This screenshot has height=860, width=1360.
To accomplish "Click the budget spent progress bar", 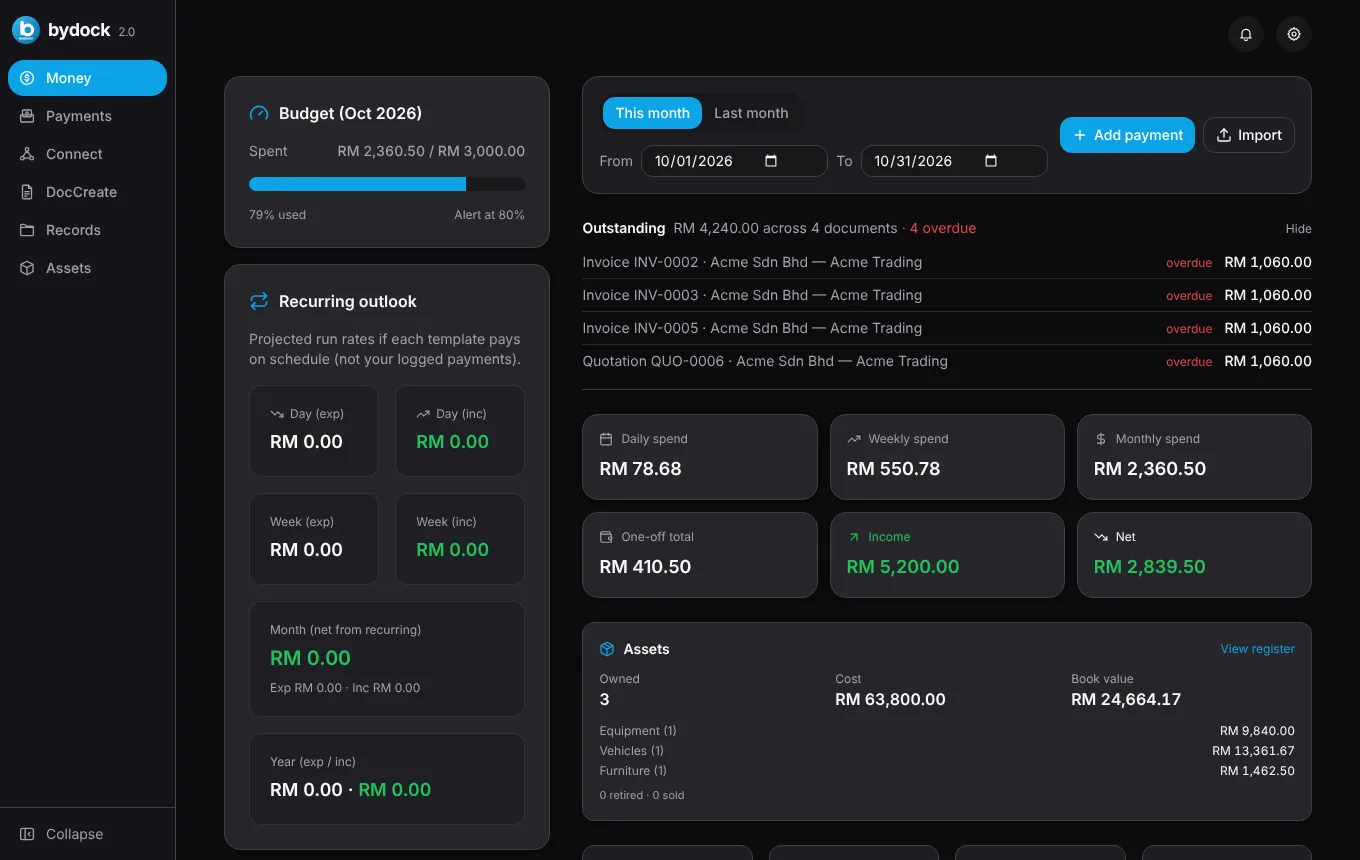I will pyautogui.click(x=387, y=184).
